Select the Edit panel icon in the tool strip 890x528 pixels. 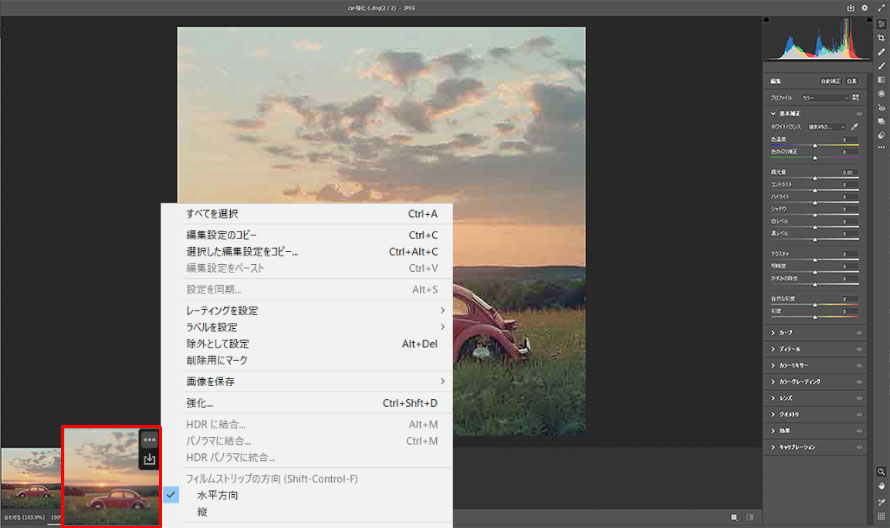tap(881, 24)
